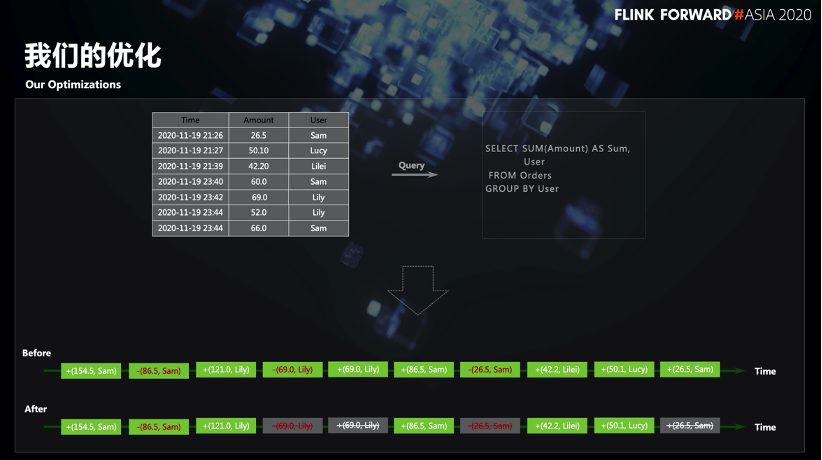822x460 pixels.
Task: Click the After row +(42.2, Lilei) box
Action: coord(557,425)
